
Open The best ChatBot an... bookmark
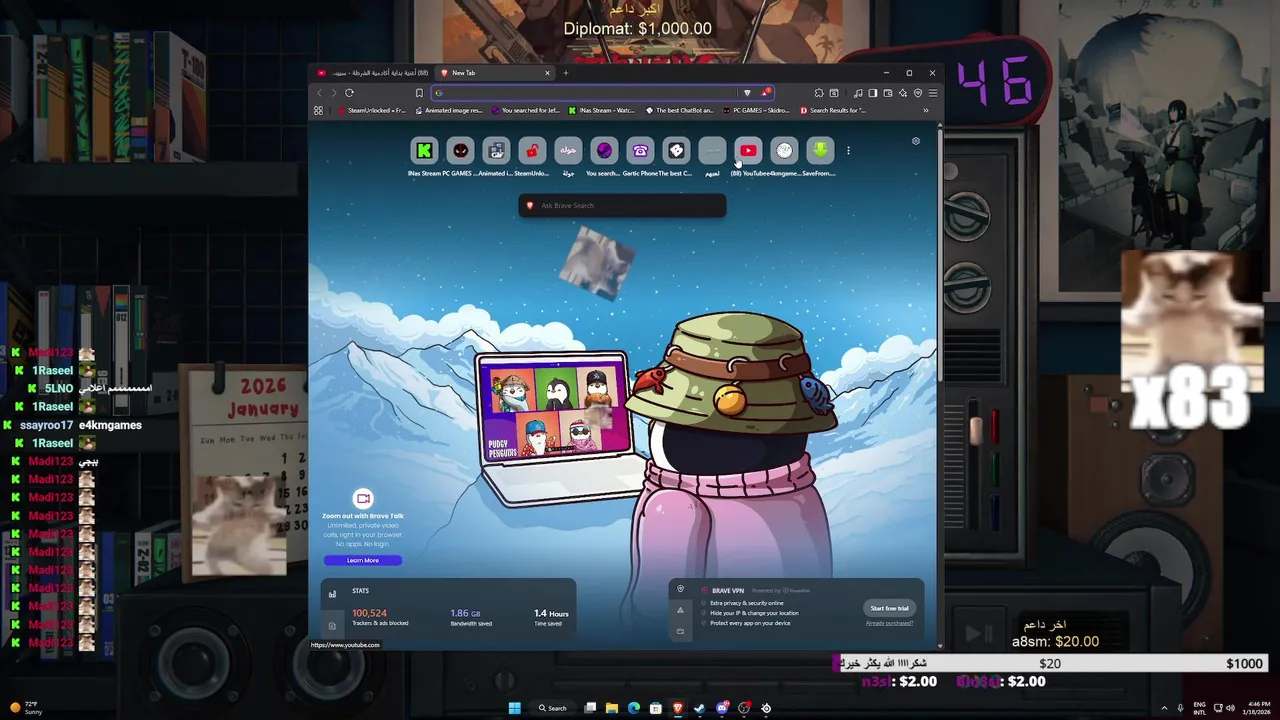680,111
